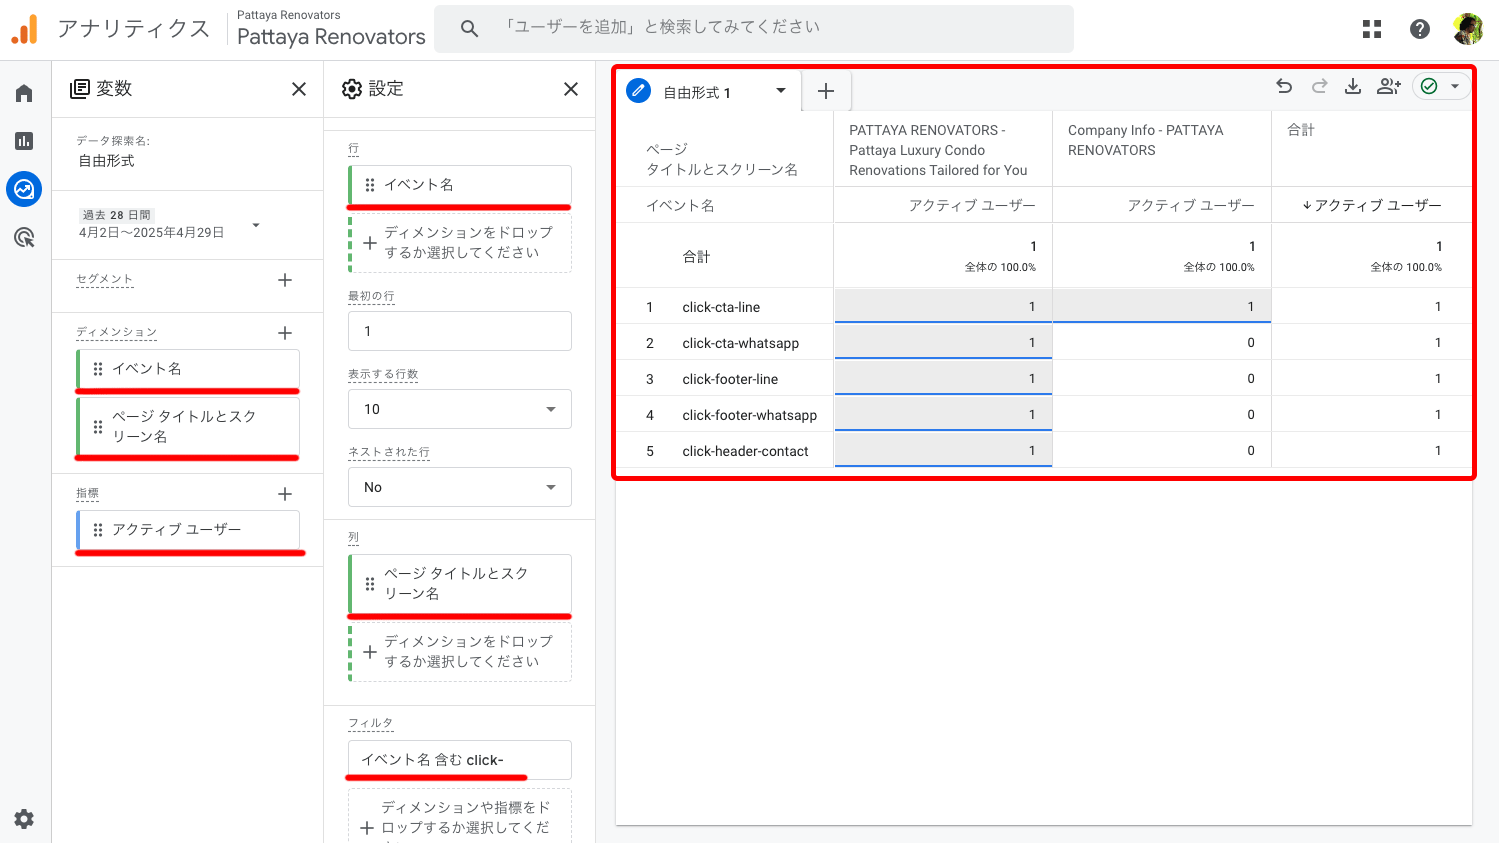The height and width of the screenshot is (843, 1499).
Task: Click the search box at top
Action: [x=754, y=28]
